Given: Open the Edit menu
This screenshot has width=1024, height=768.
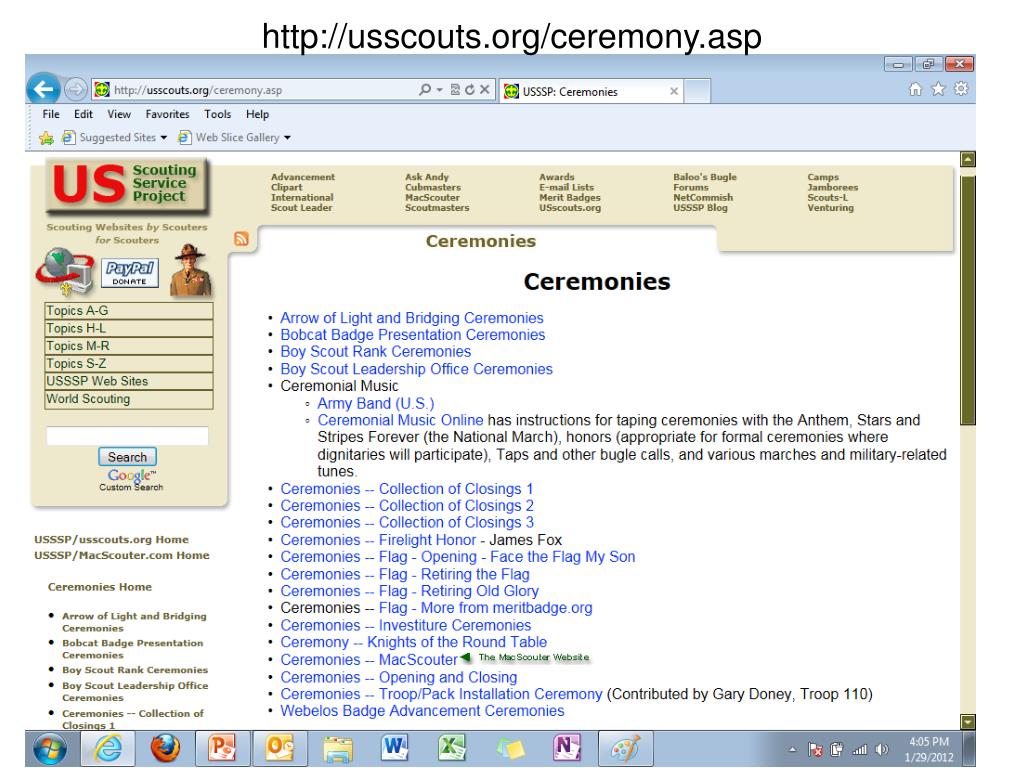Looking at the screenshot, I should pyautogui.click(x=83, y=114).
